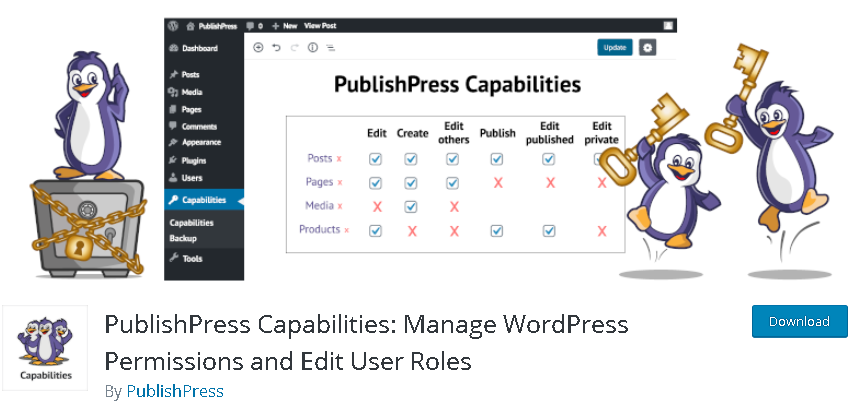
Task: Toggle the Pages Edit others checkbox
Action: click(x=453, y=183)
